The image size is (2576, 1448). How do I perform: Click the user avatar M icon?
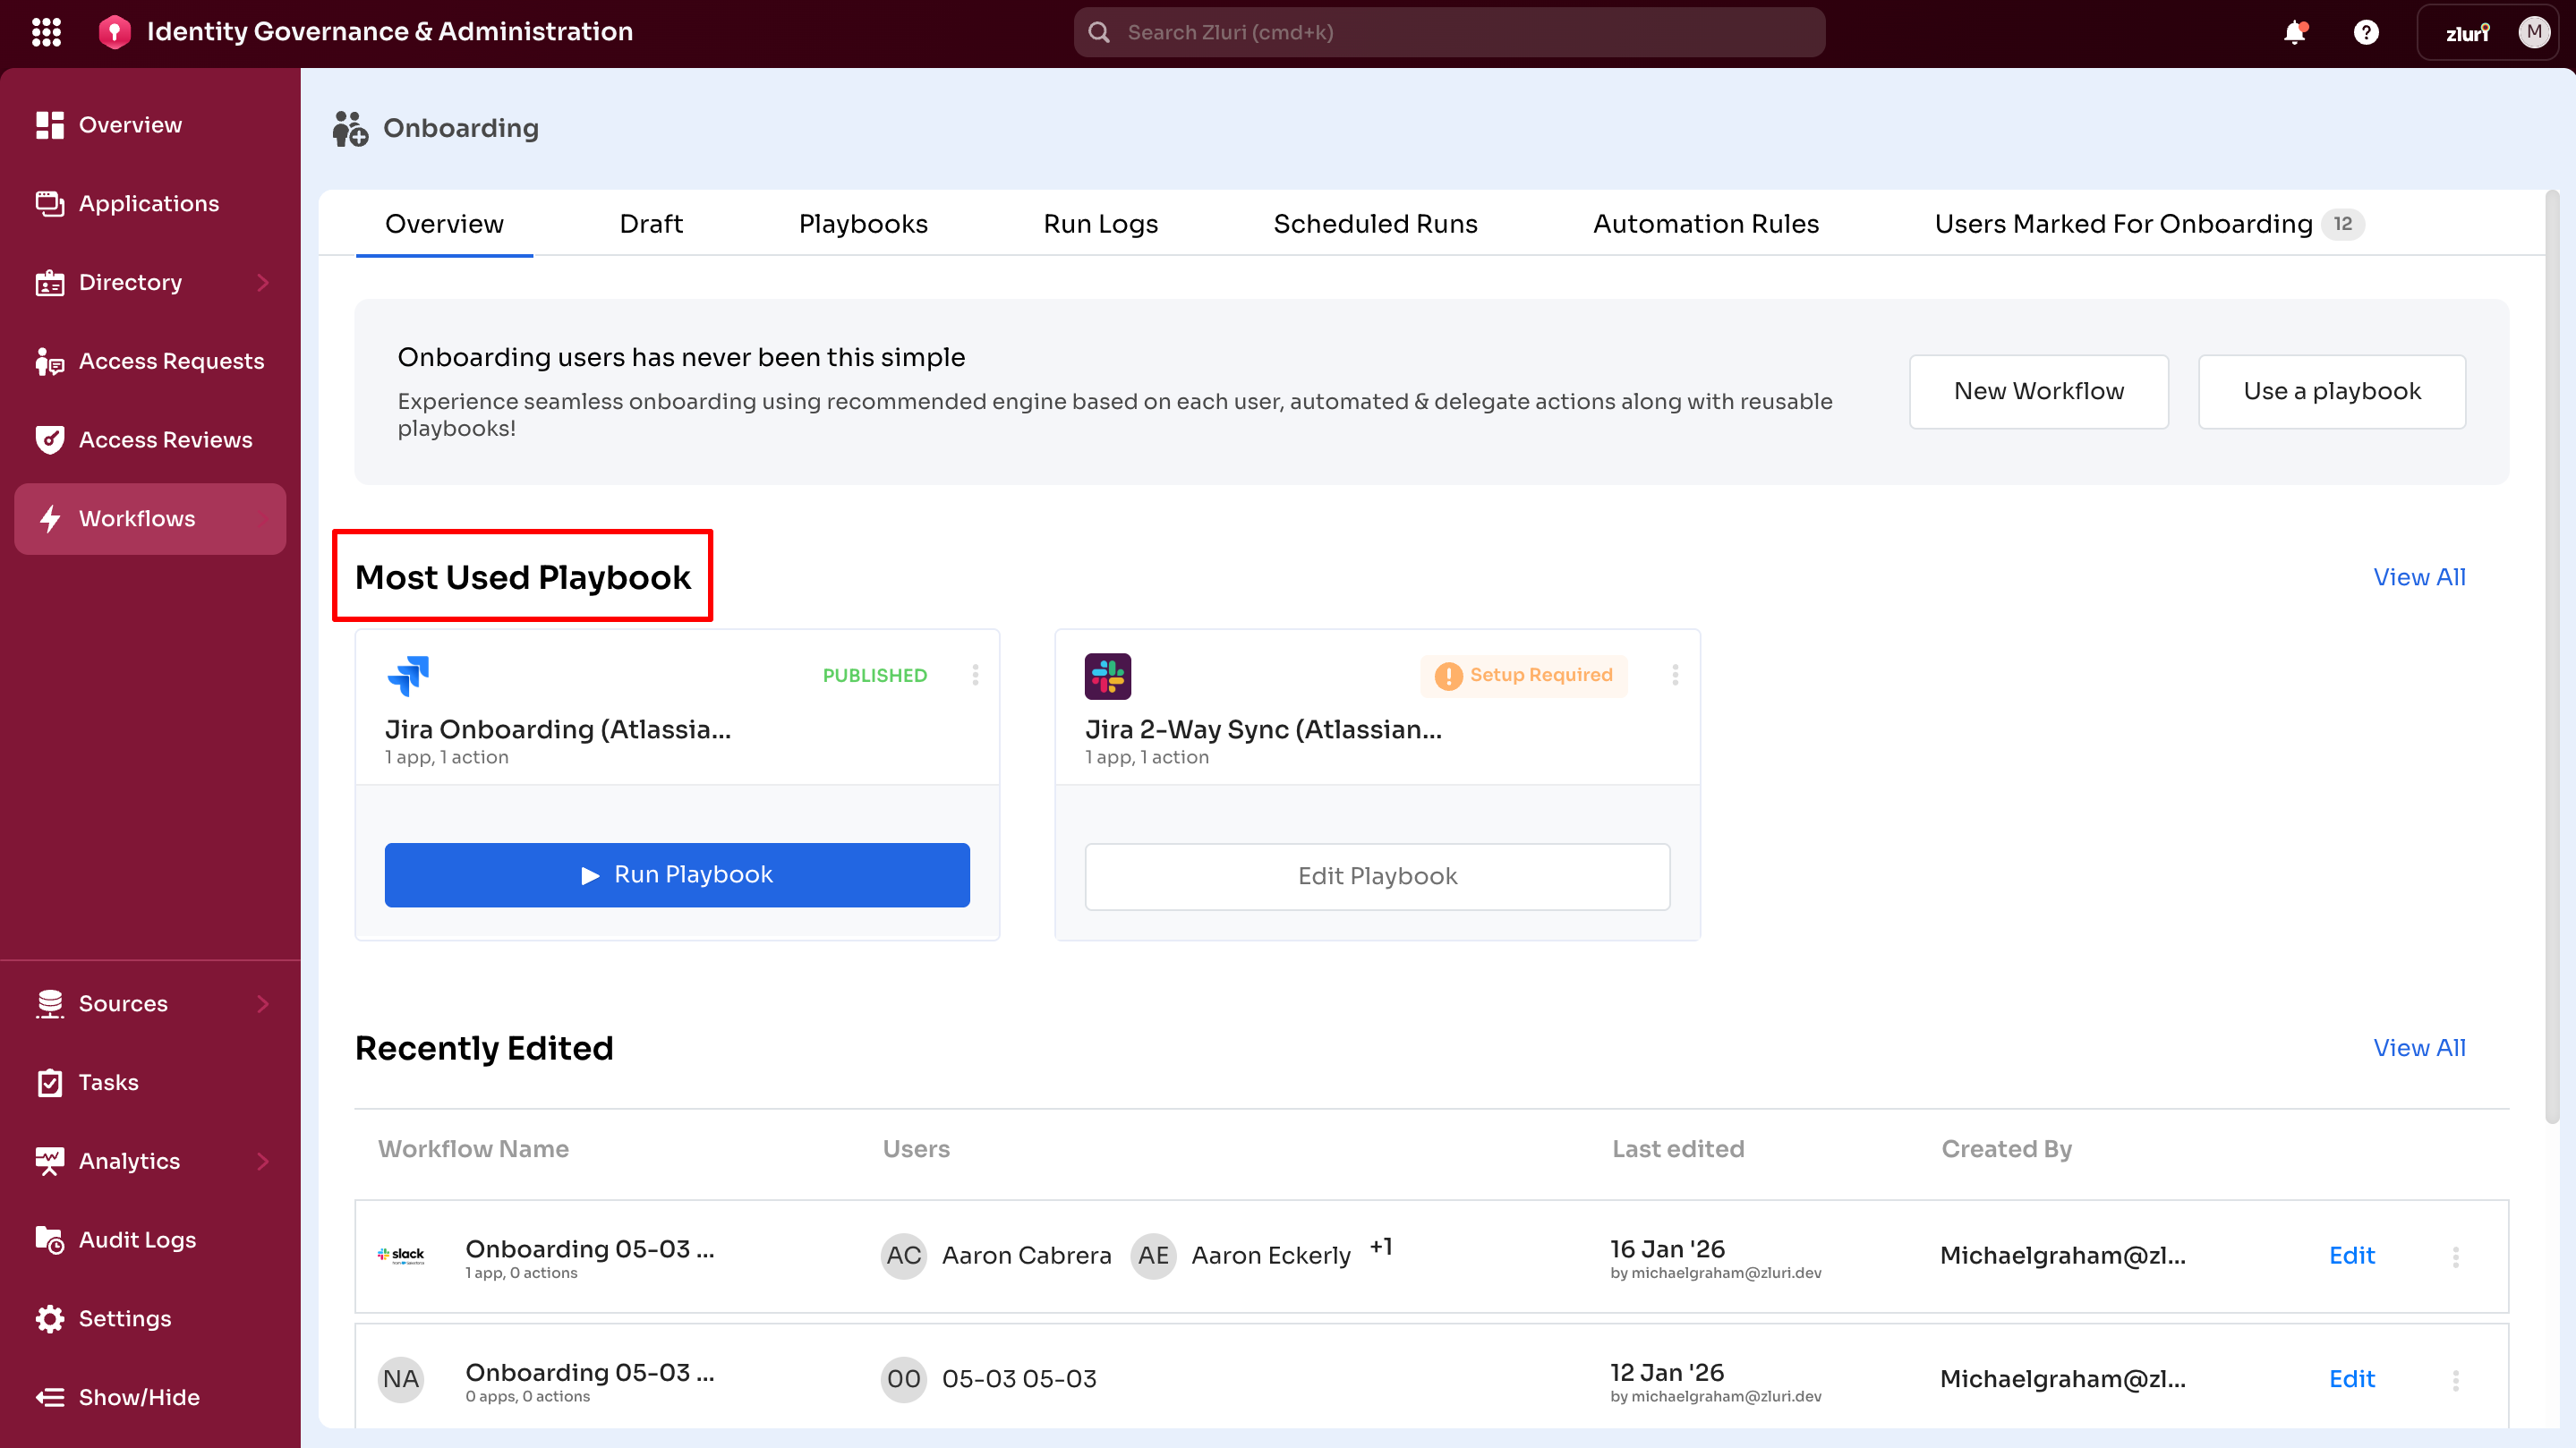click(x=2533, y=32)
